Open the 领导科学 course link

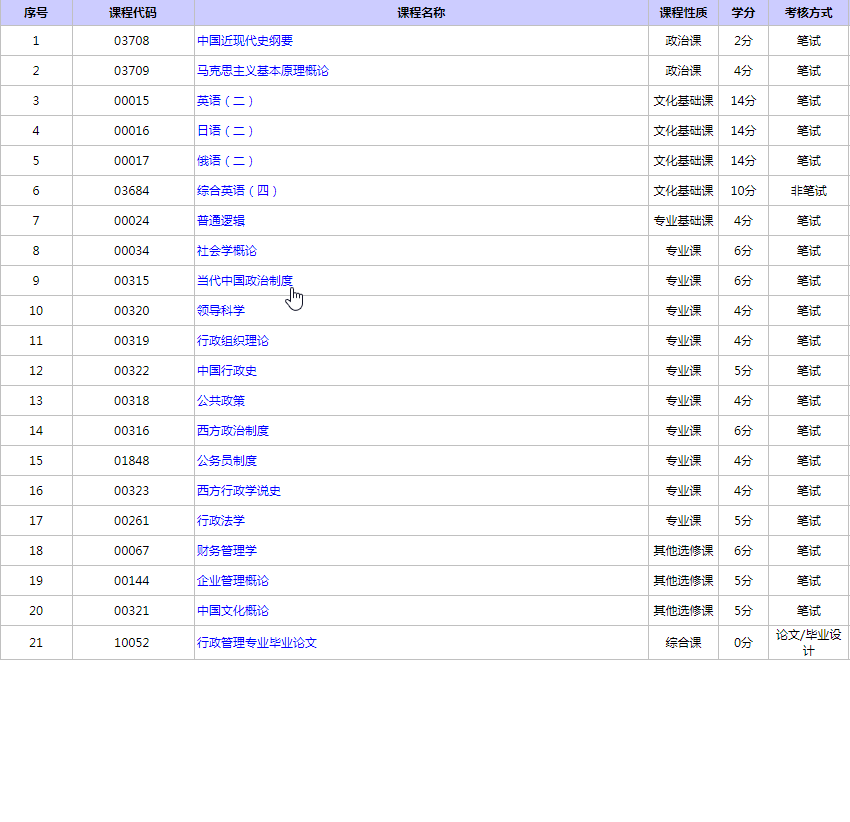click(x=221, y=311)
